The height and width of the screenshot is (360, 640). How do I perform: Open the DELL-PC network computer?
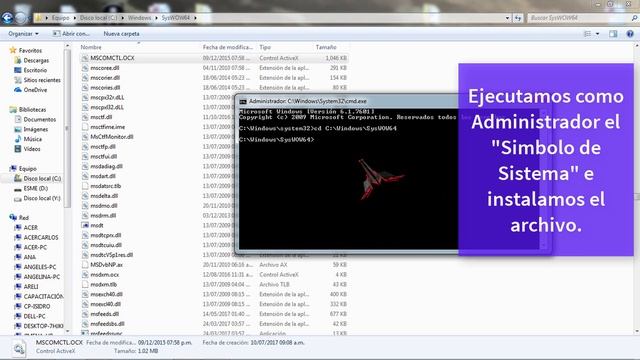(34, 316)
